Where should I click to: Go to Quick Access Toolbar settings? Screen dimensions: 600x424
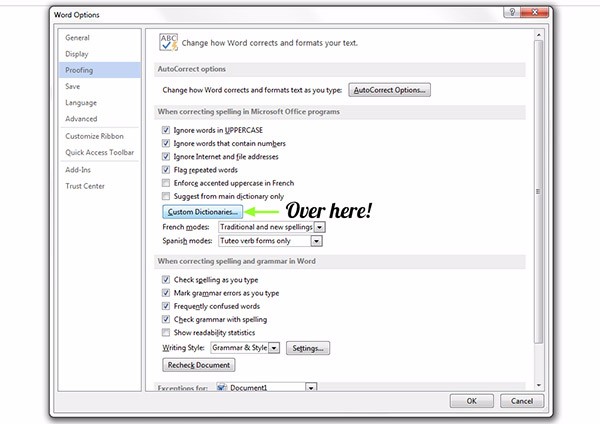(99, 152)
